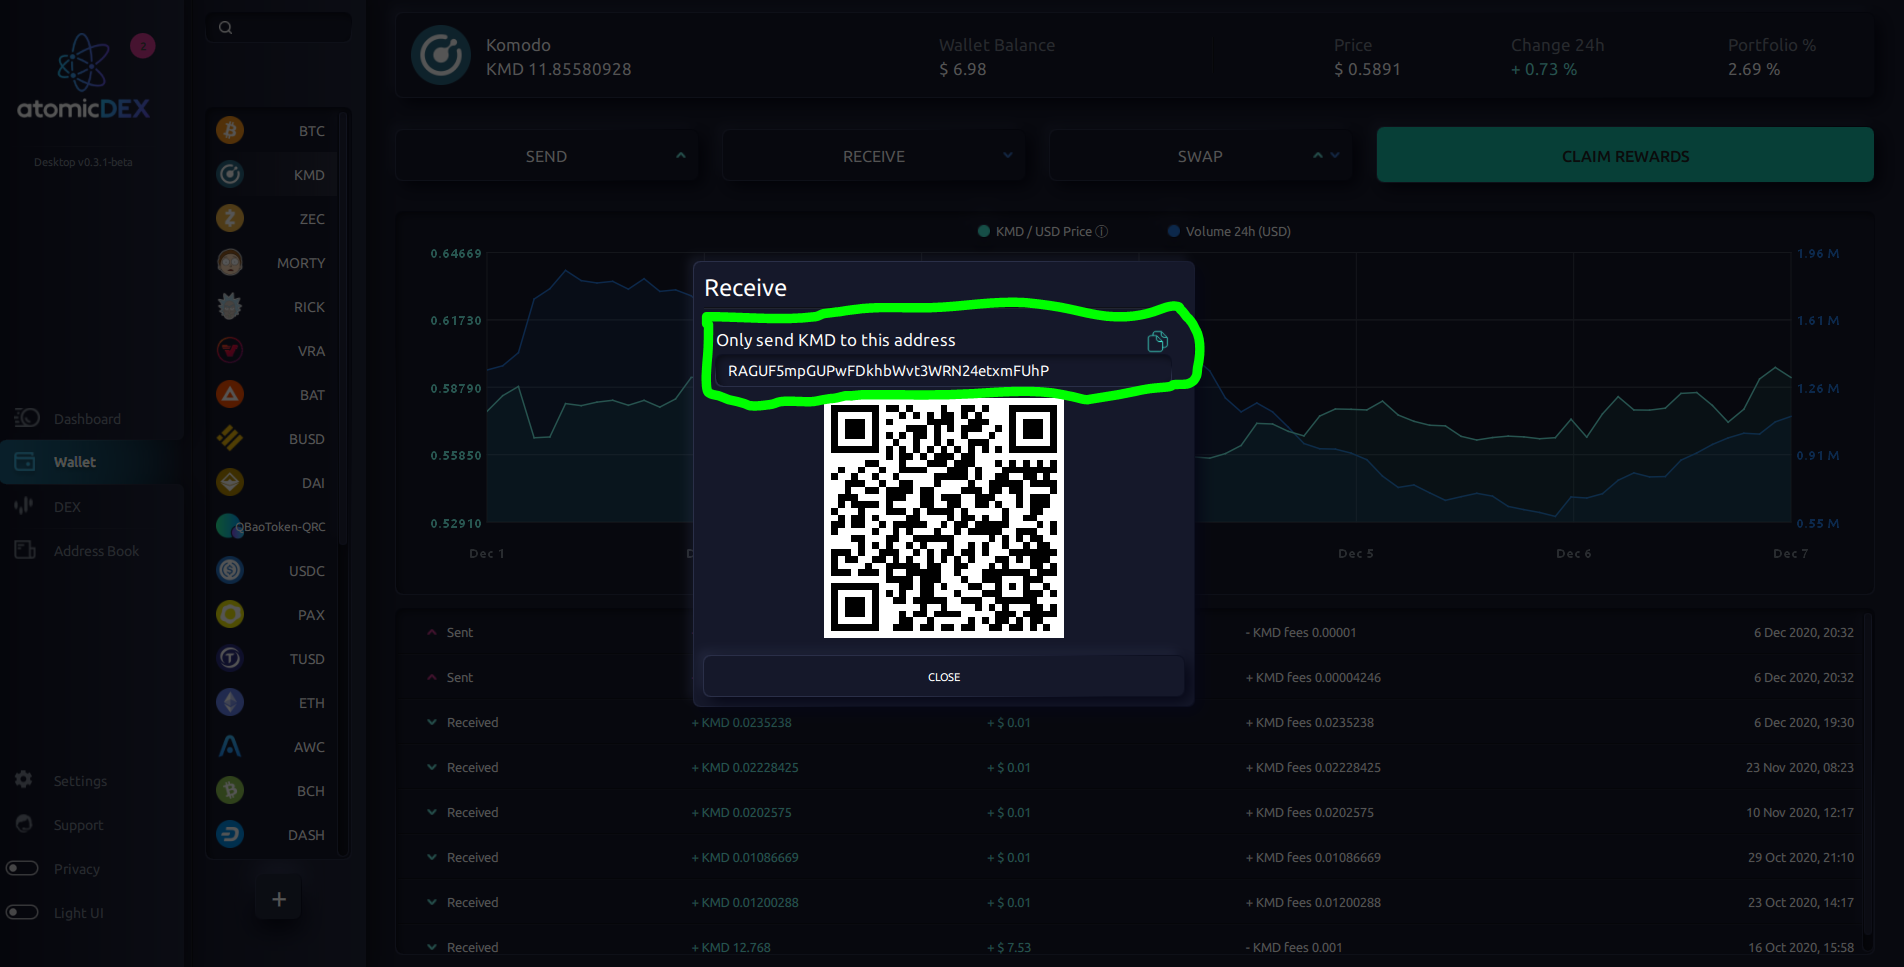Image resolution: width=1904 pixels, height=967 pixels.
Task: Click the Komodo coin logo in header
Action: click(441, 55)
